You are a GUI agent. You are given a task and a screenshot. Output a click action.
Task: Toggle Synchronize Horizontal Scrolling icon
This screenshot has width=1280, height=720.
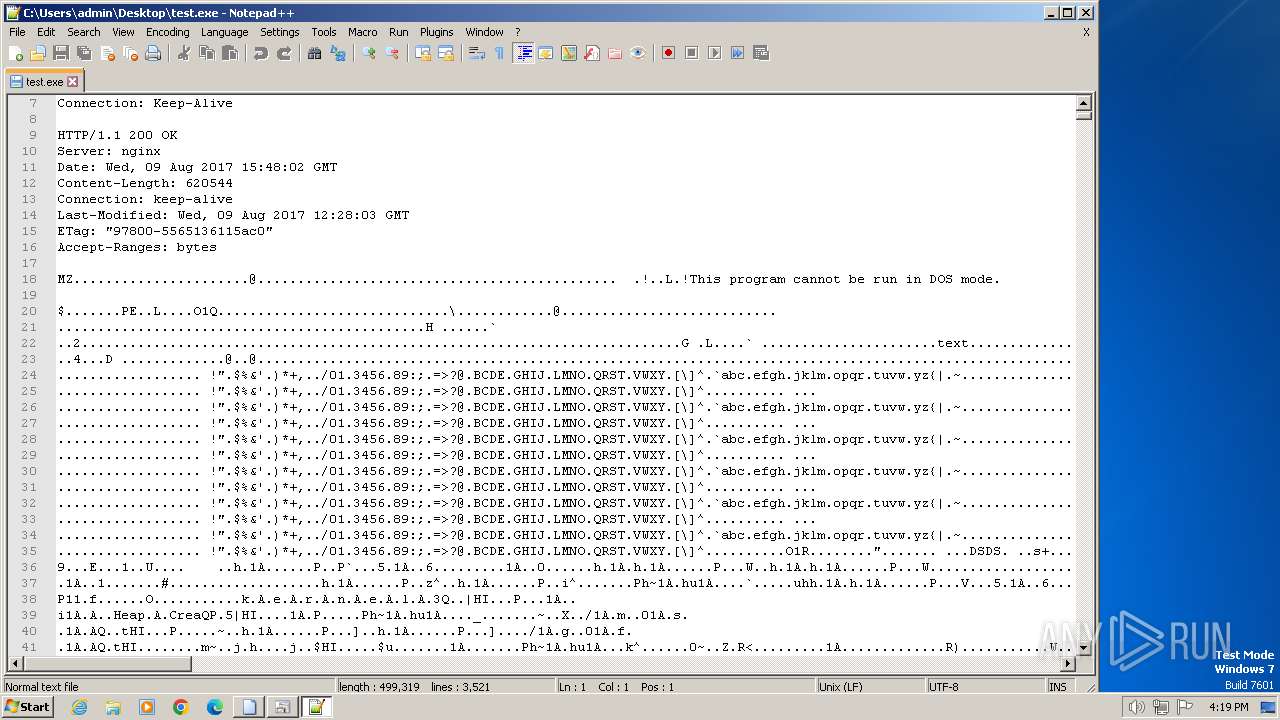point(446,53)
